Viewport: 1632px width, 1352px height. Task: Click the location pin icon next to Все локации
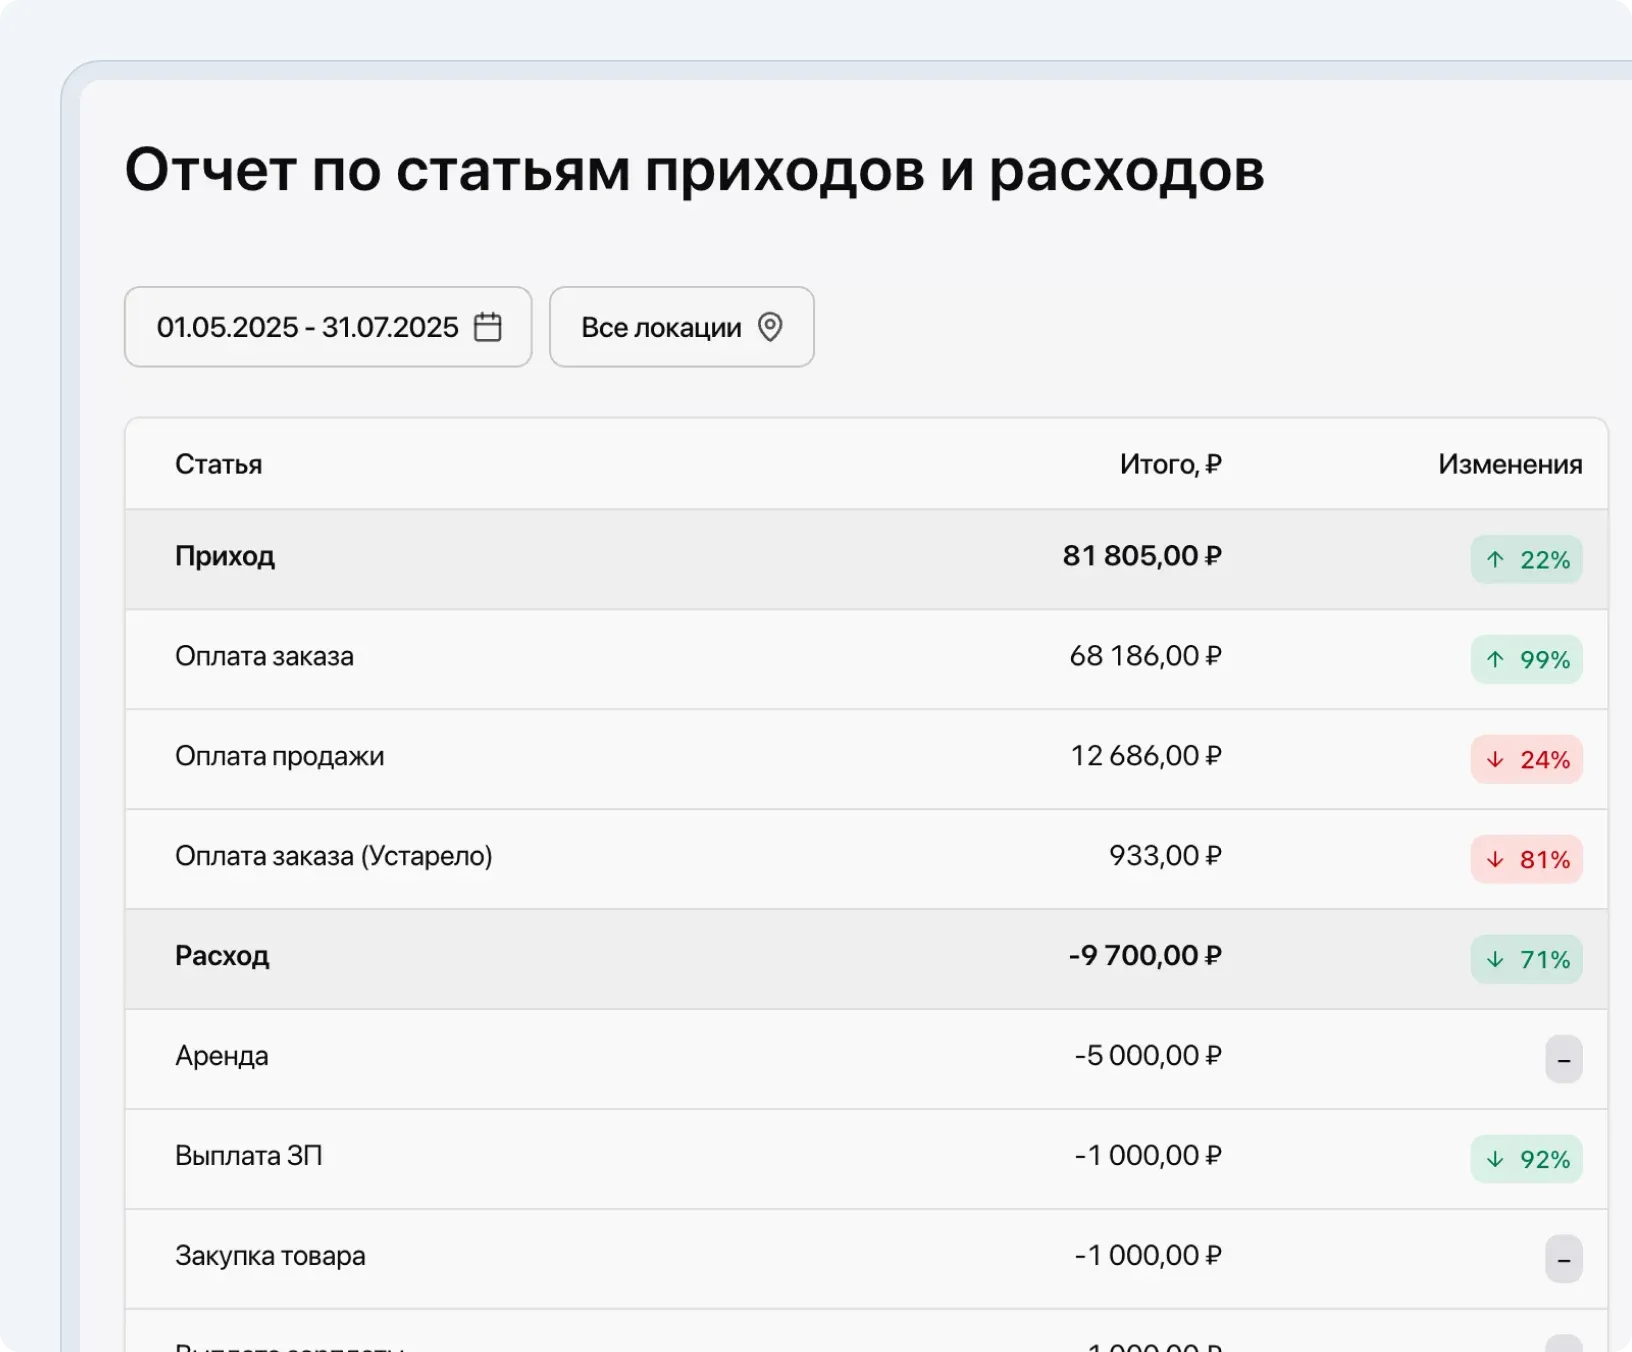click(x=770, y=326)
